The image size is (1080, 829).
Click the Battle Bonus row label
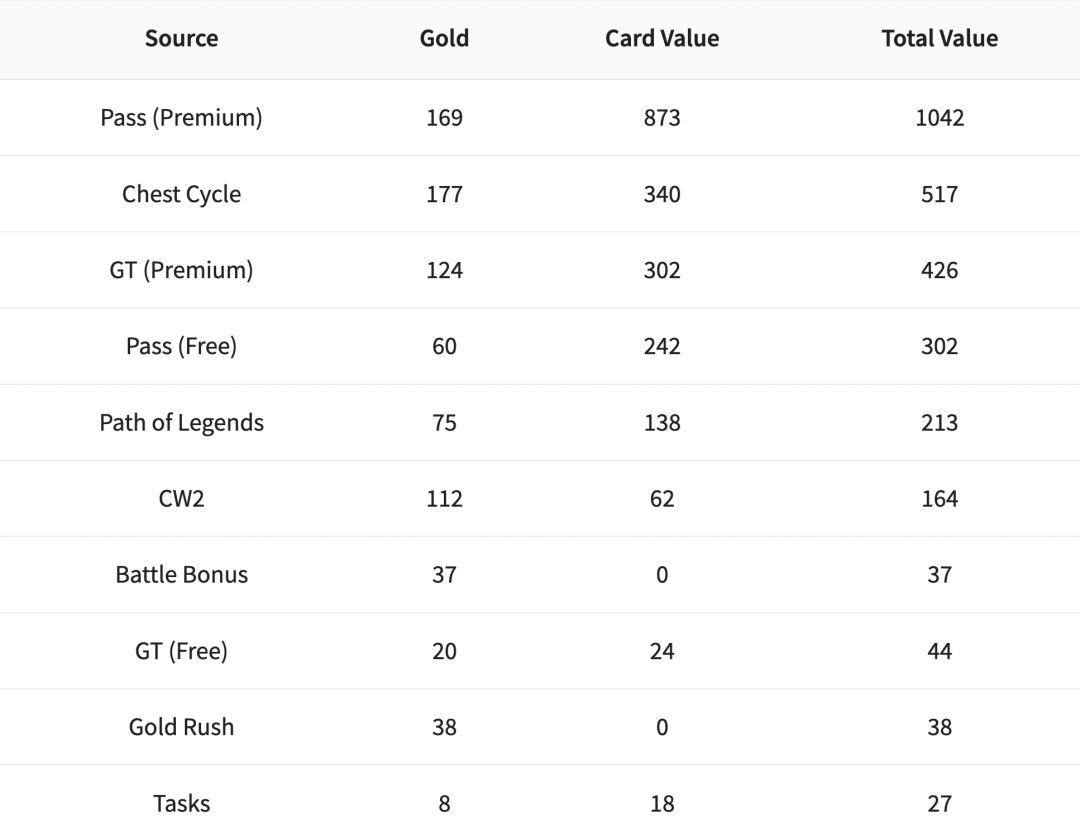(181, 575)
